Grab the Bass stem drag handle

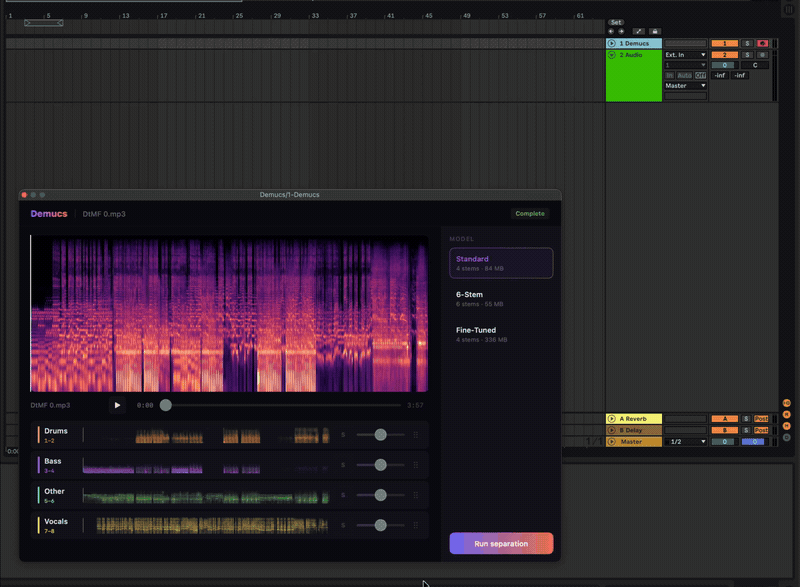coord(416,465)
